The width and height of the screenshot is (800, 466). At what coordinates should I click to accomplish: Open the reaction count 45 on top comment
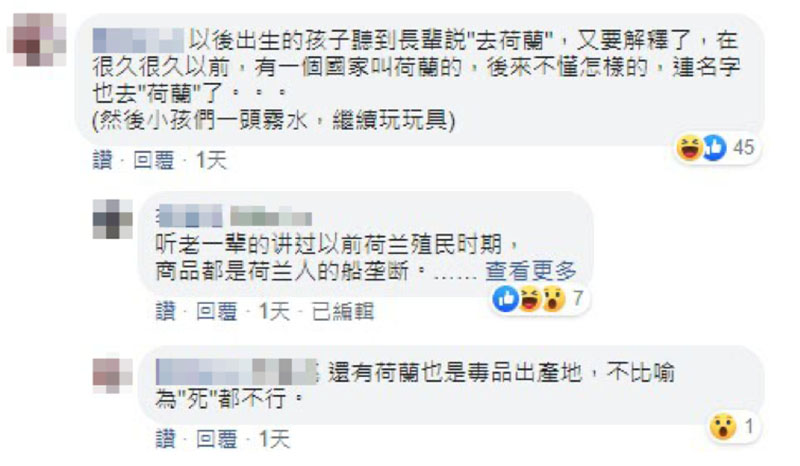tap(743, 148)
